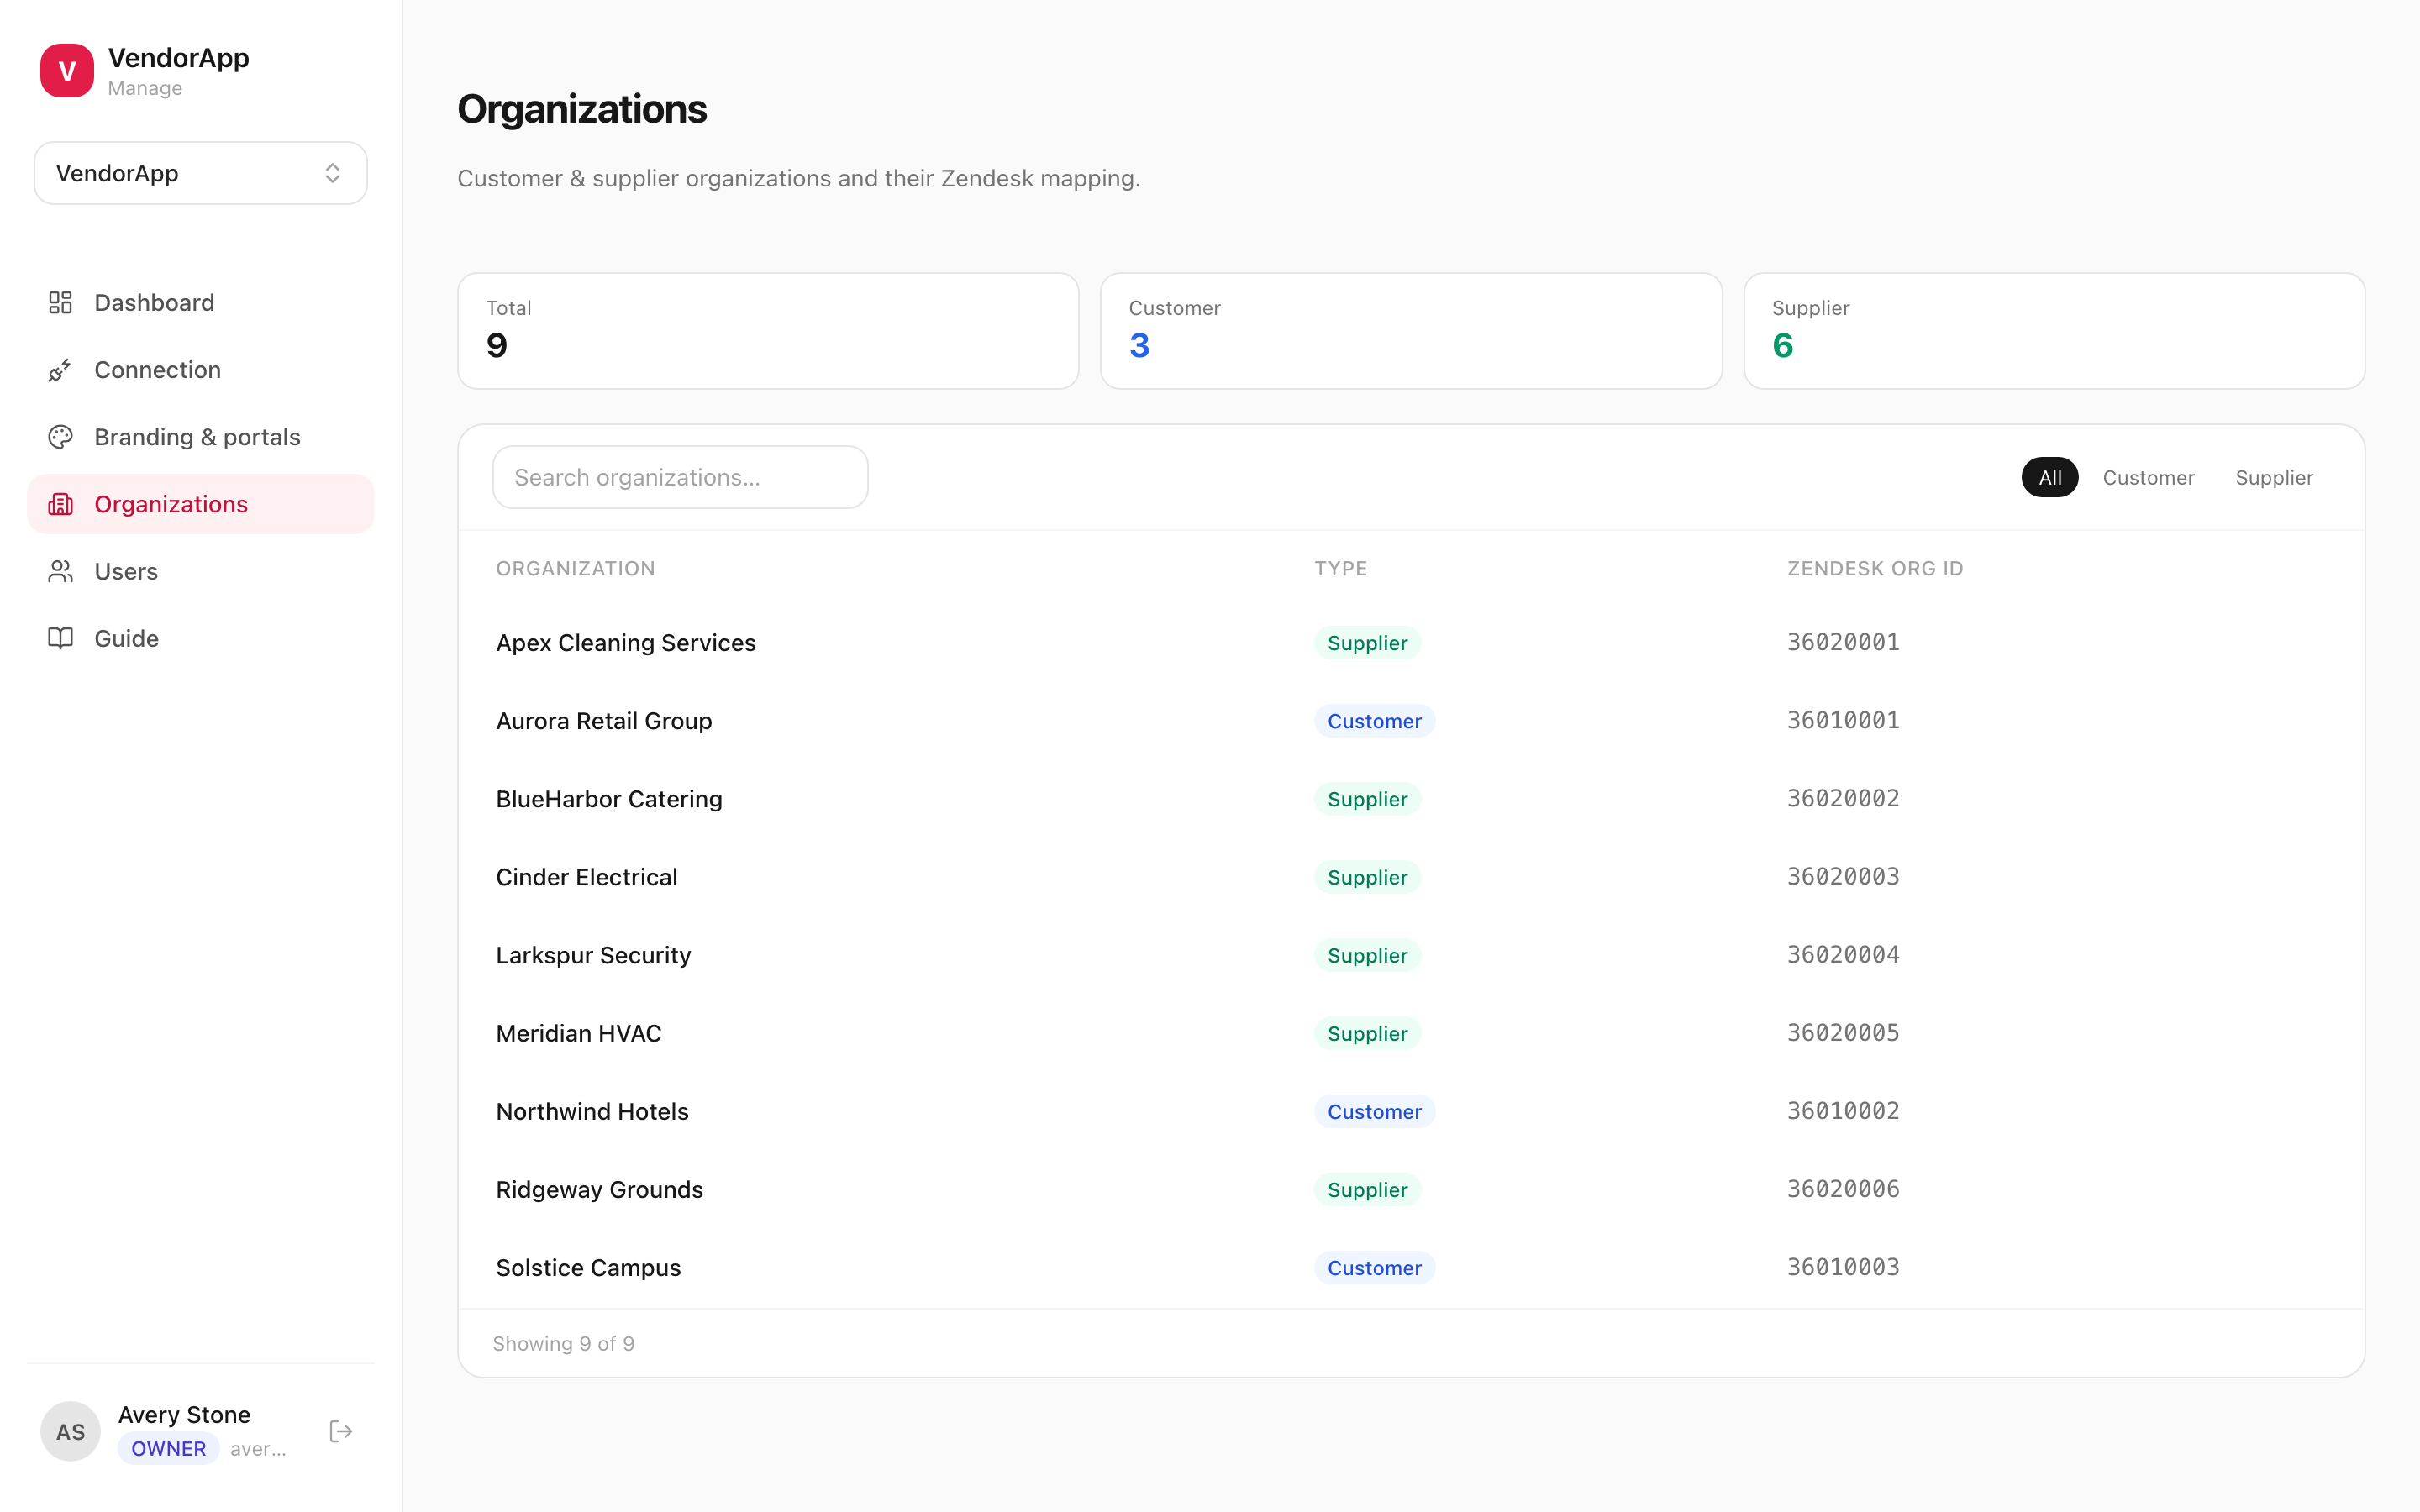Open BlueHarbor Catering organization
2420x1512 pixels.
609,798
